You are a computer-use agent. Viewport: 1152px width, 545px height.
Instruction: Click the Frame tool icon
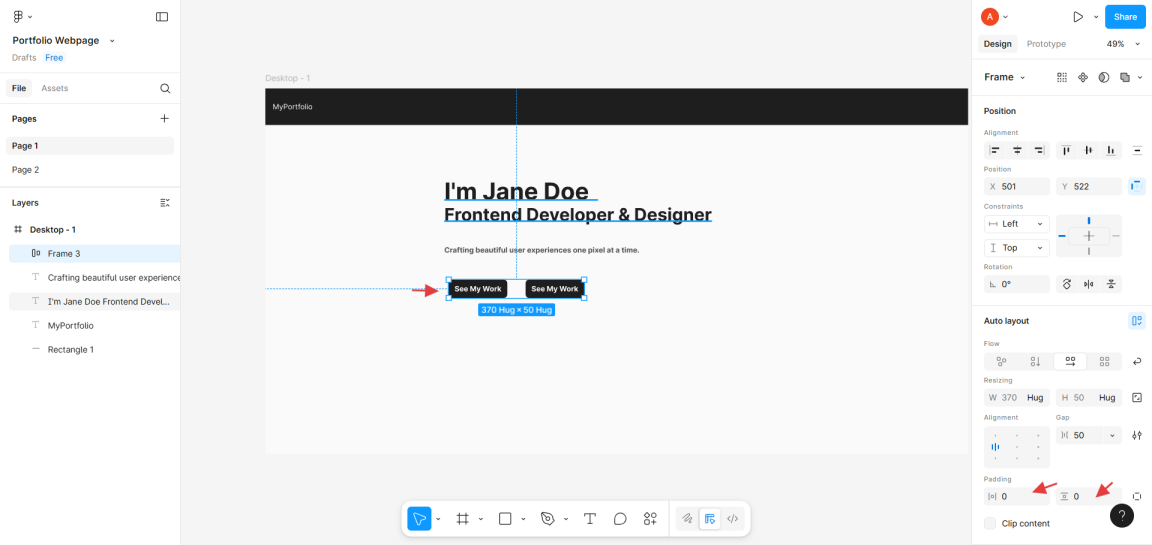[x=463, y=519]
